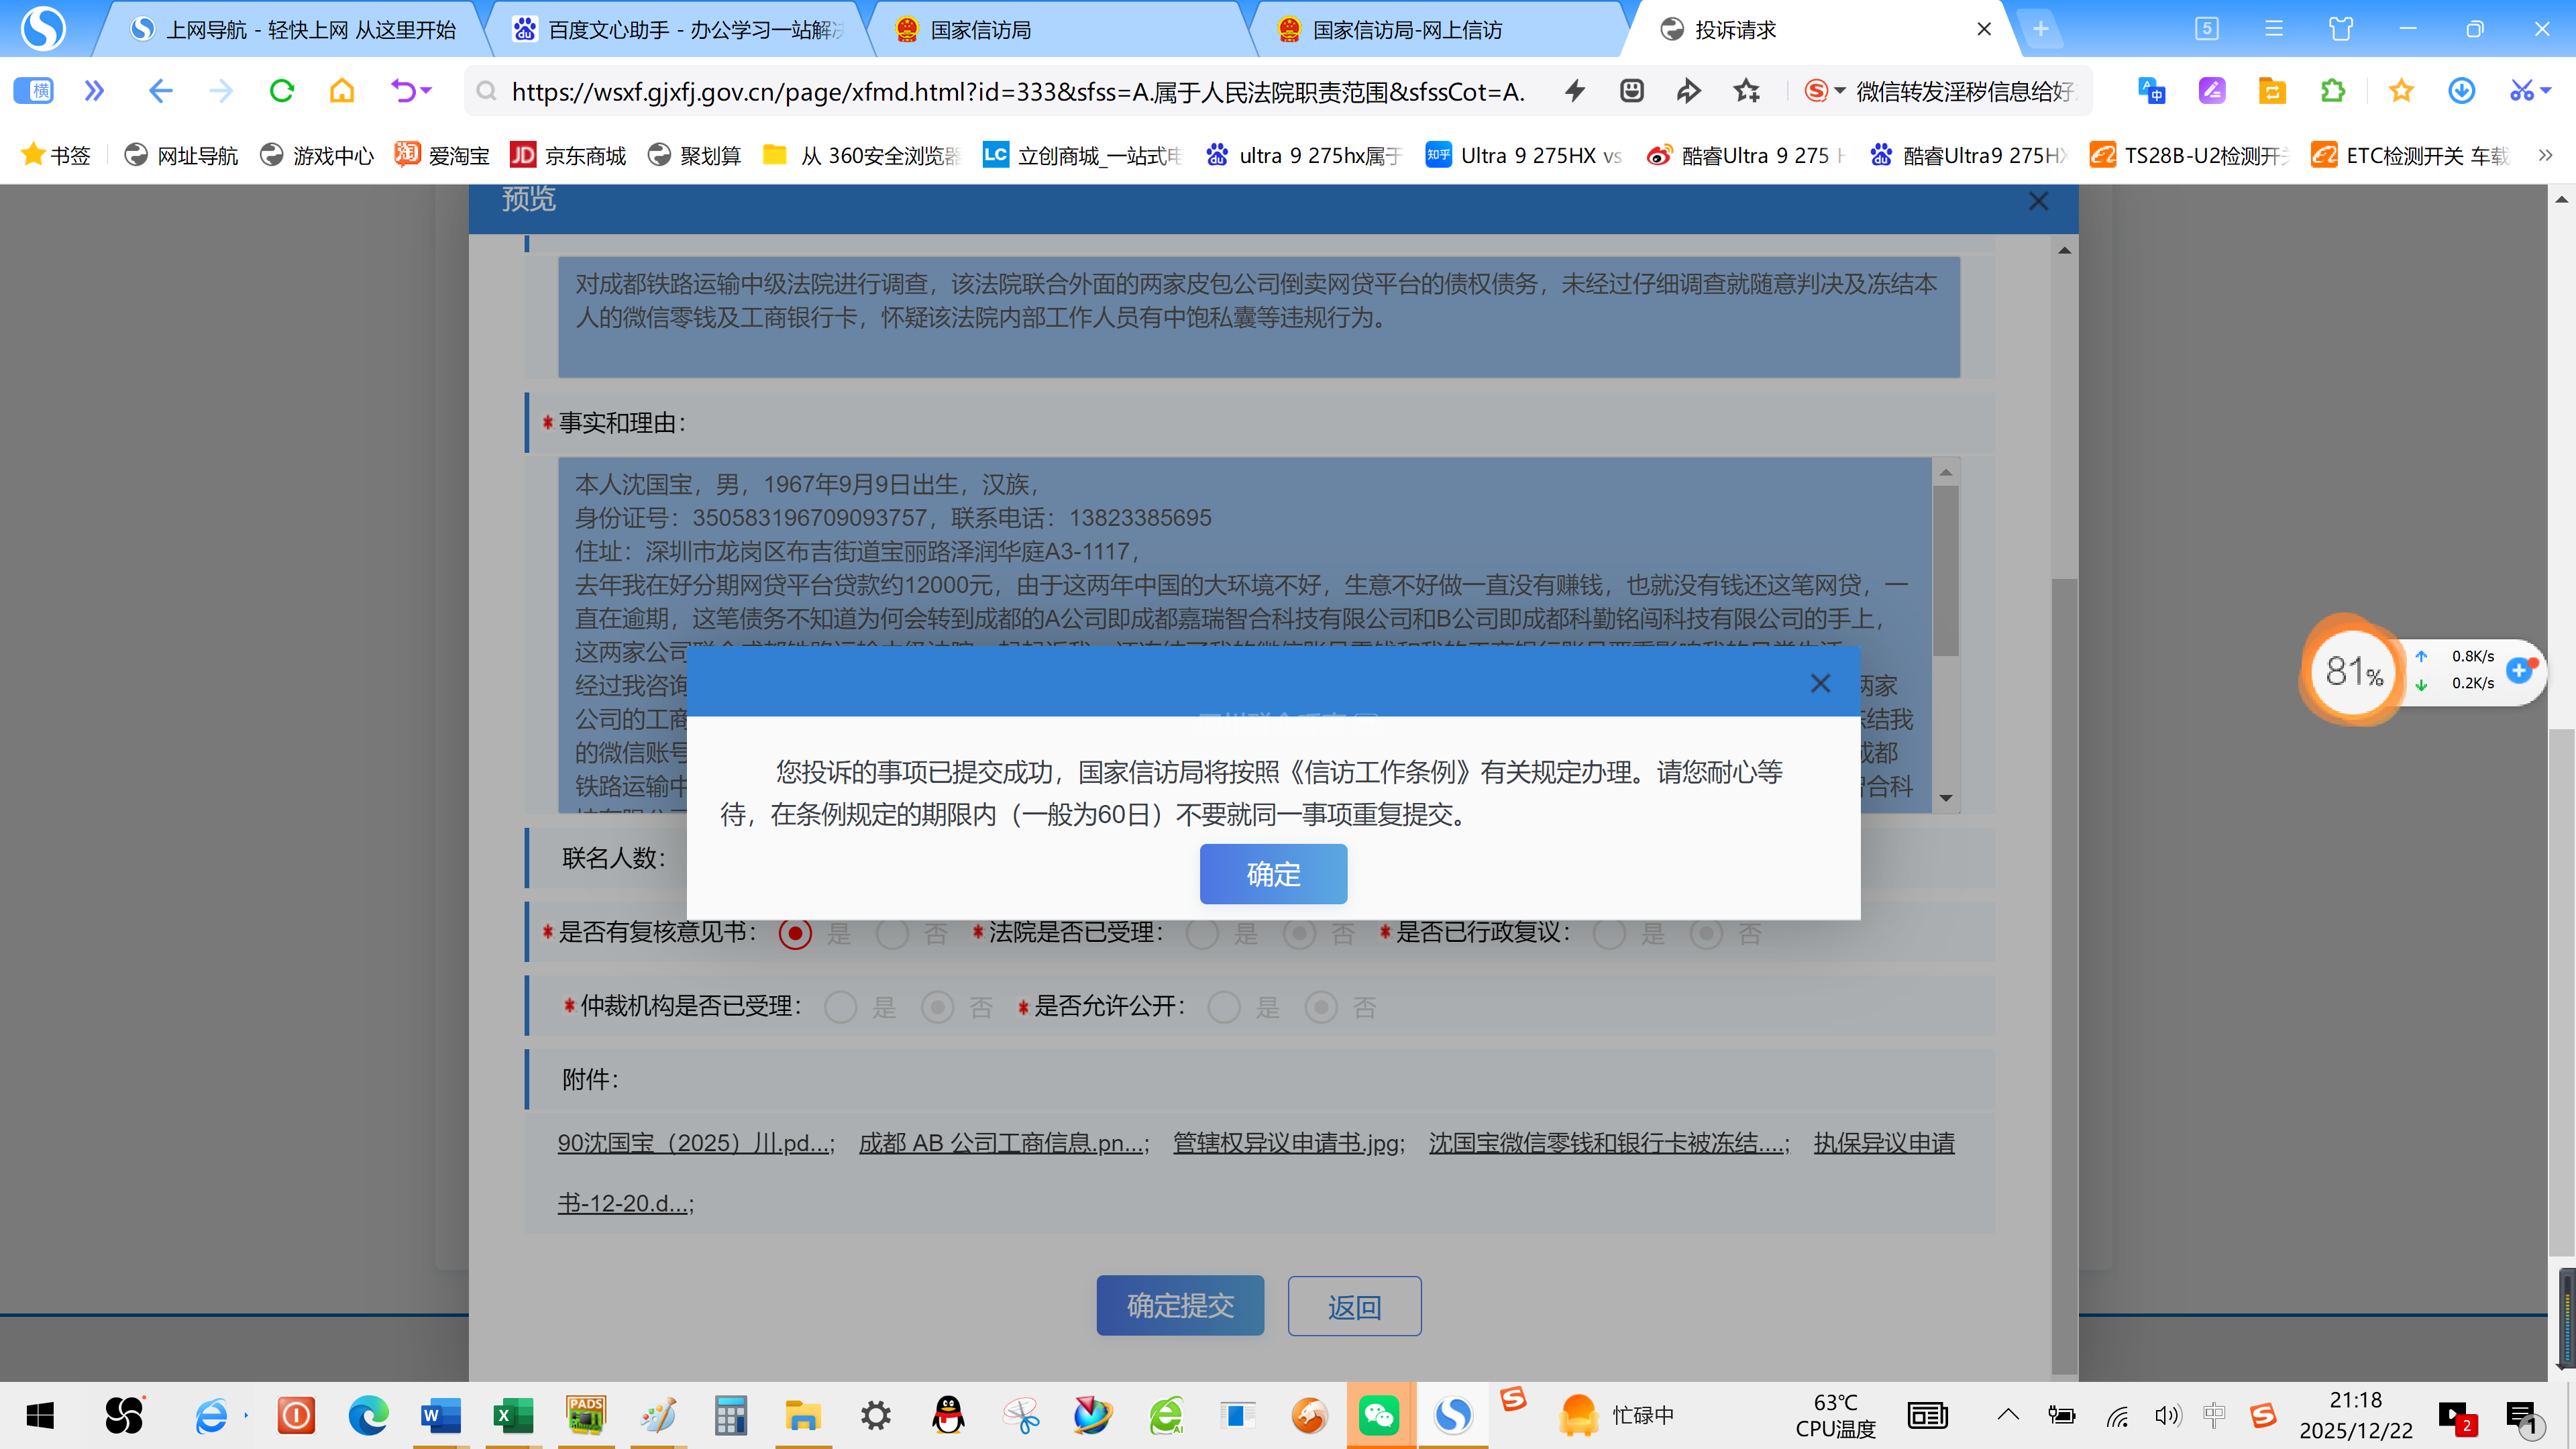
Task: Expand the bookmarks bar overflow chevron
Action: pos(2545,155)
